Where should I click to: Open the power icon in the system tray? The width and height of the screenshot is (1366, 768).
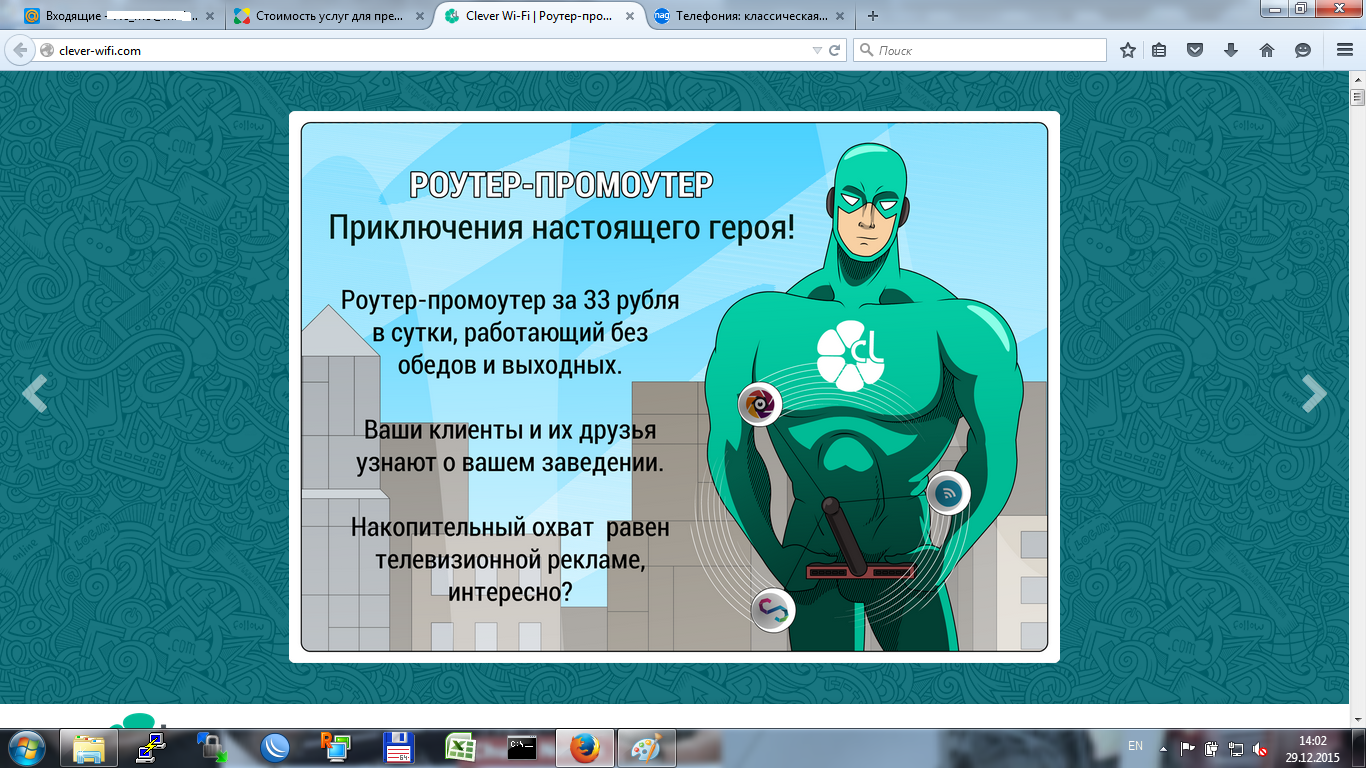point(1212,748)
